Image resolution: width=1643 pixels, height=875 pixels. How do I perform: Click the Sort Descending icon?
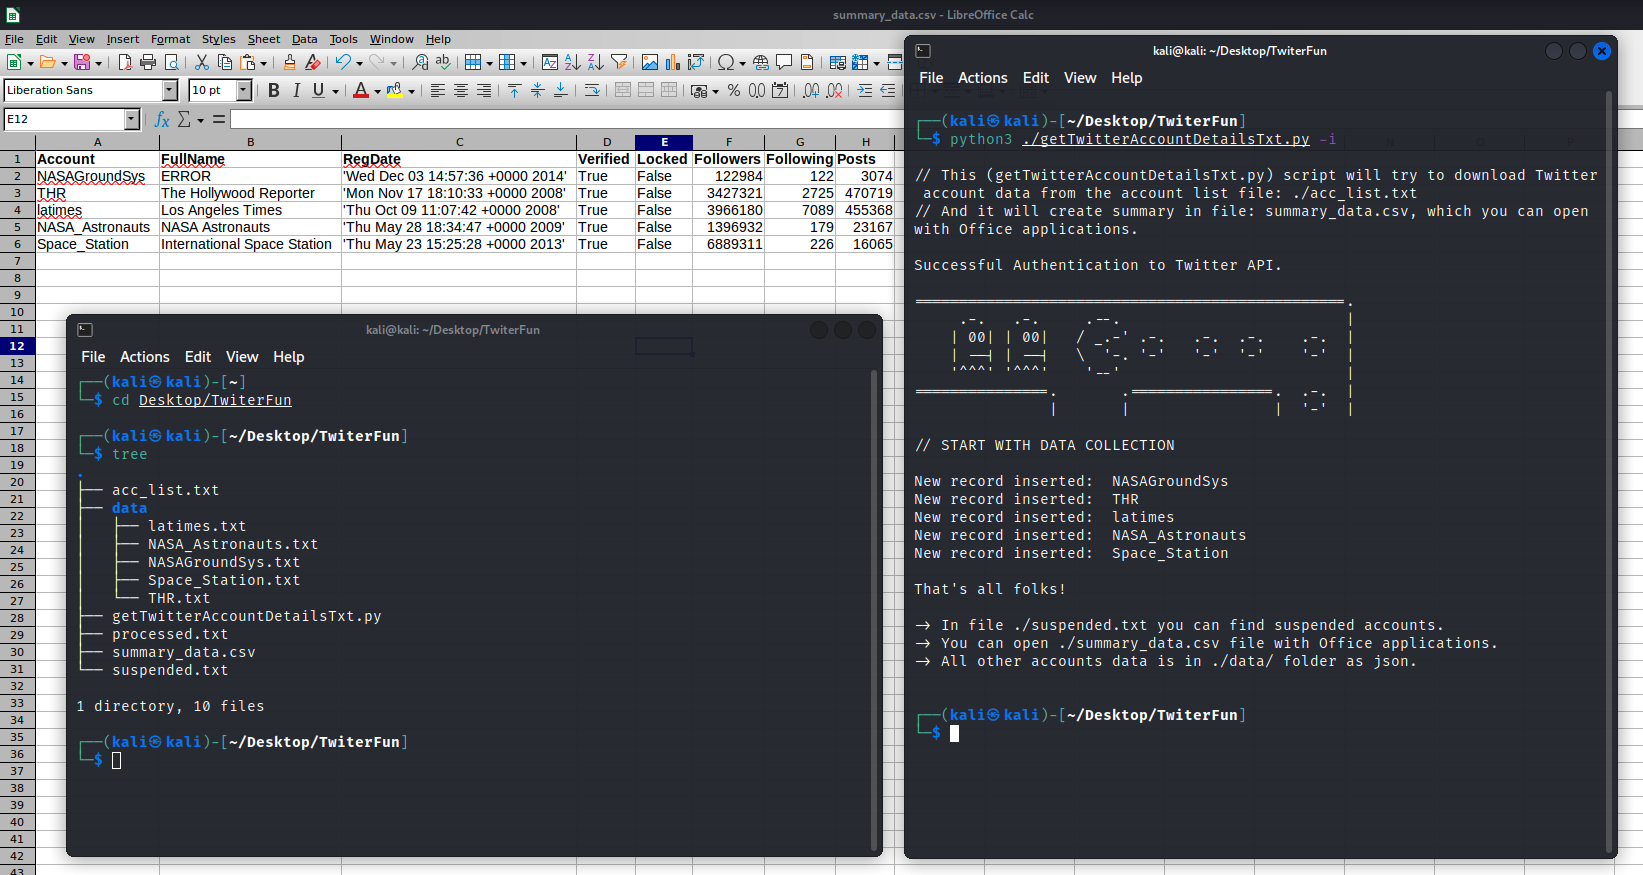coord(595,62)
